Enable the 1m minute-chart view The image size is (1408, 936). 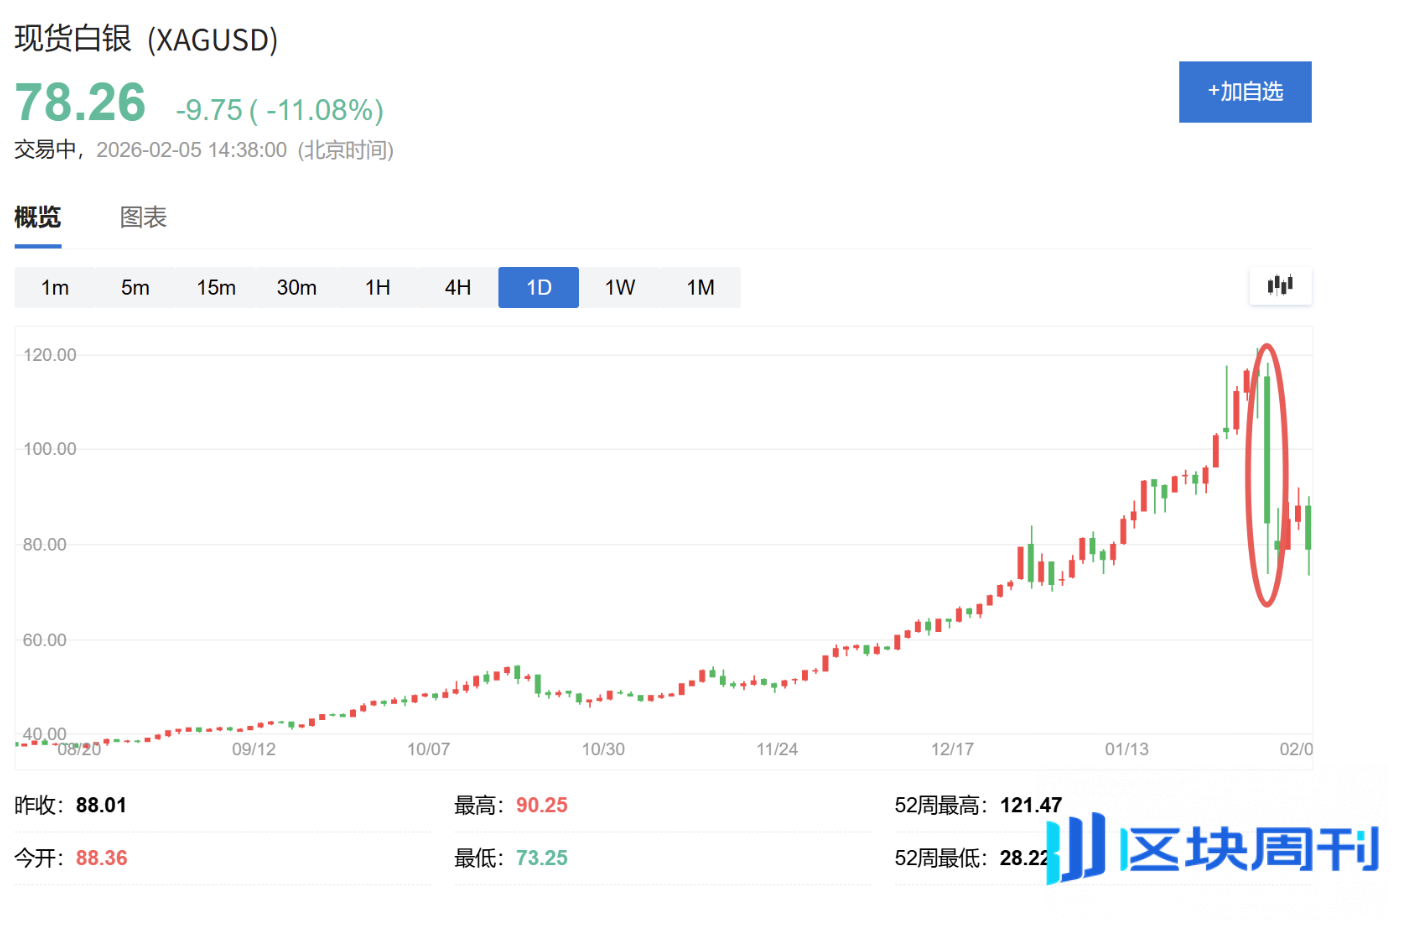[x=54, y=287]
